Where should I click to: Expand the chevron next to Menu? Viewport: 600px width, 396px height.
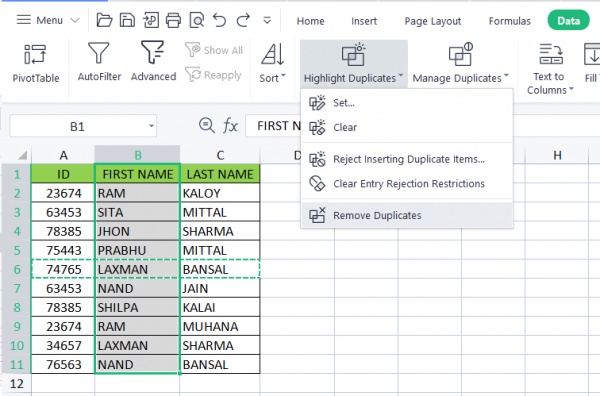point(75,20)
